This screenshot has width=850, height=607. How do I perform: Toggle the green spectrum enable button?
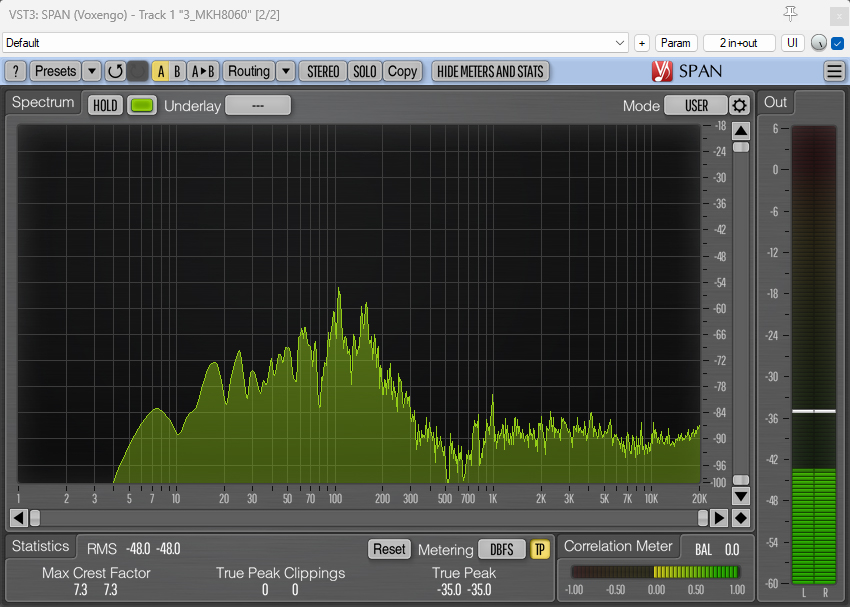(142, 106)
